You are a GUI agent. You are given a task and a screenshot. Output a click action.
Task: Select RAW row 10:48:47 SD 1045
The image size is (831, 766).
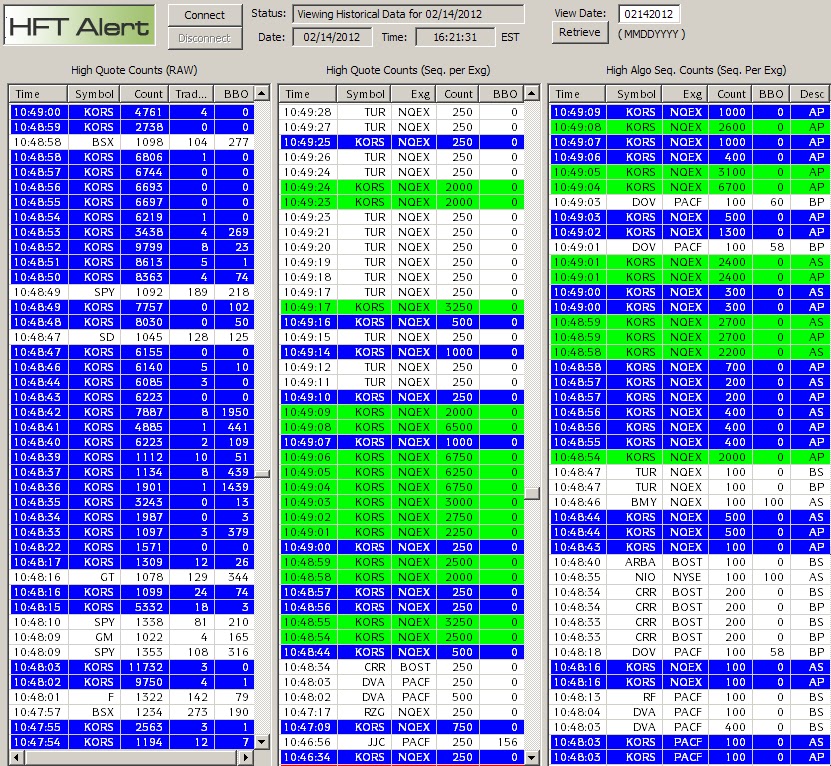(x=132, y=337)
